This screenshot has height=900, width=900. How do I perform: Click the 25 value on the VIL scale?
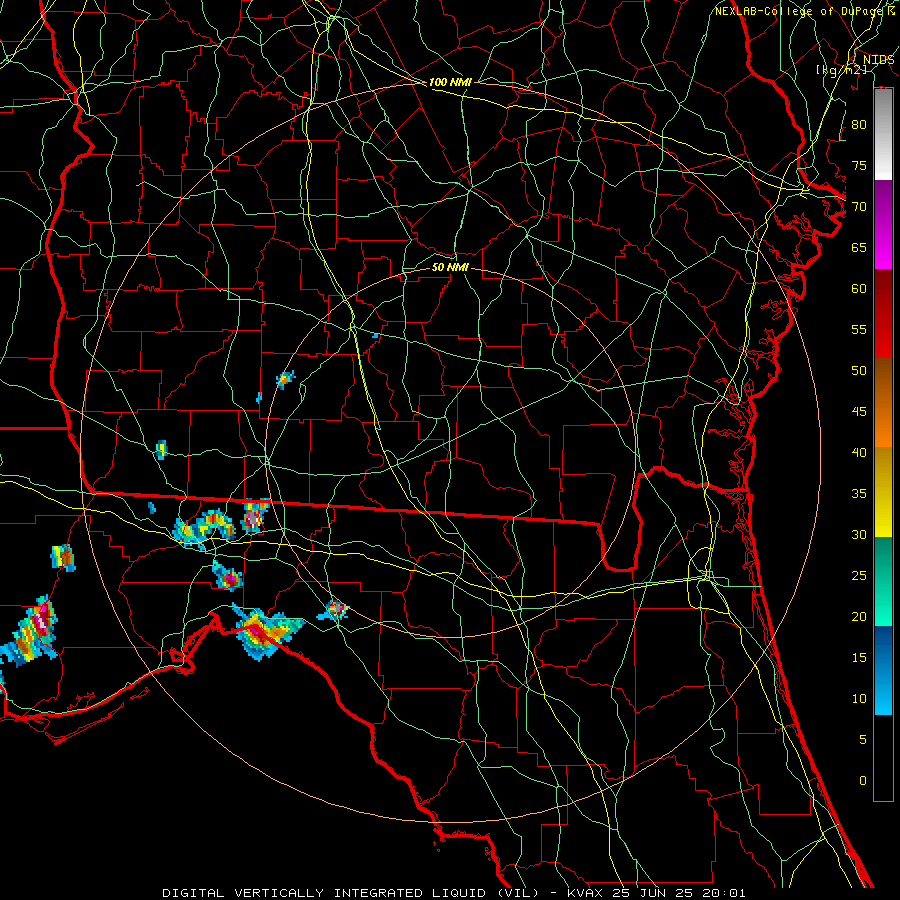click(859, 575)
